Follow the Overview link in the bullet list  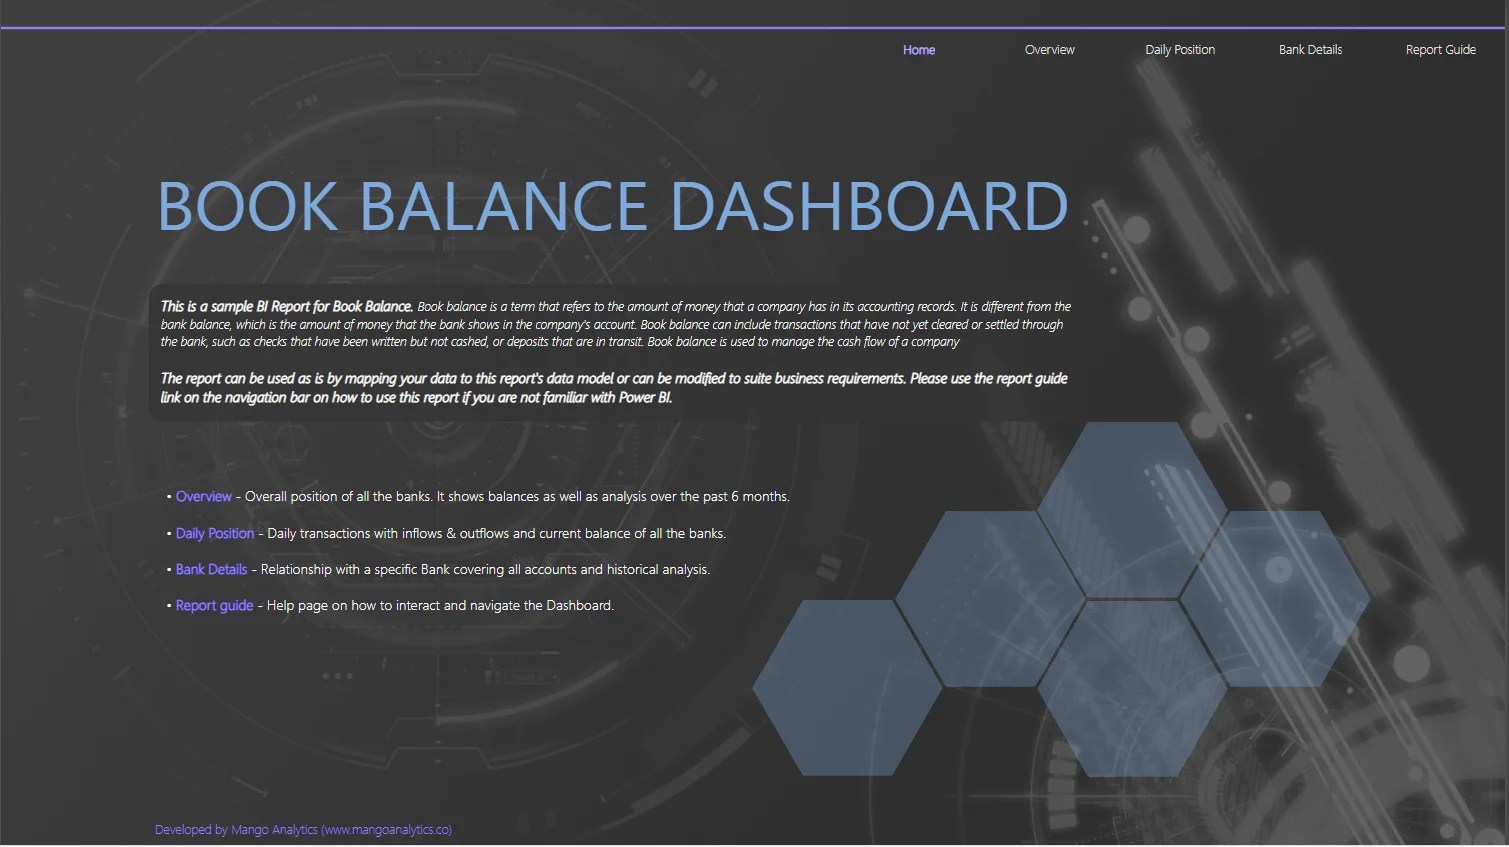[x=204, y=497]
